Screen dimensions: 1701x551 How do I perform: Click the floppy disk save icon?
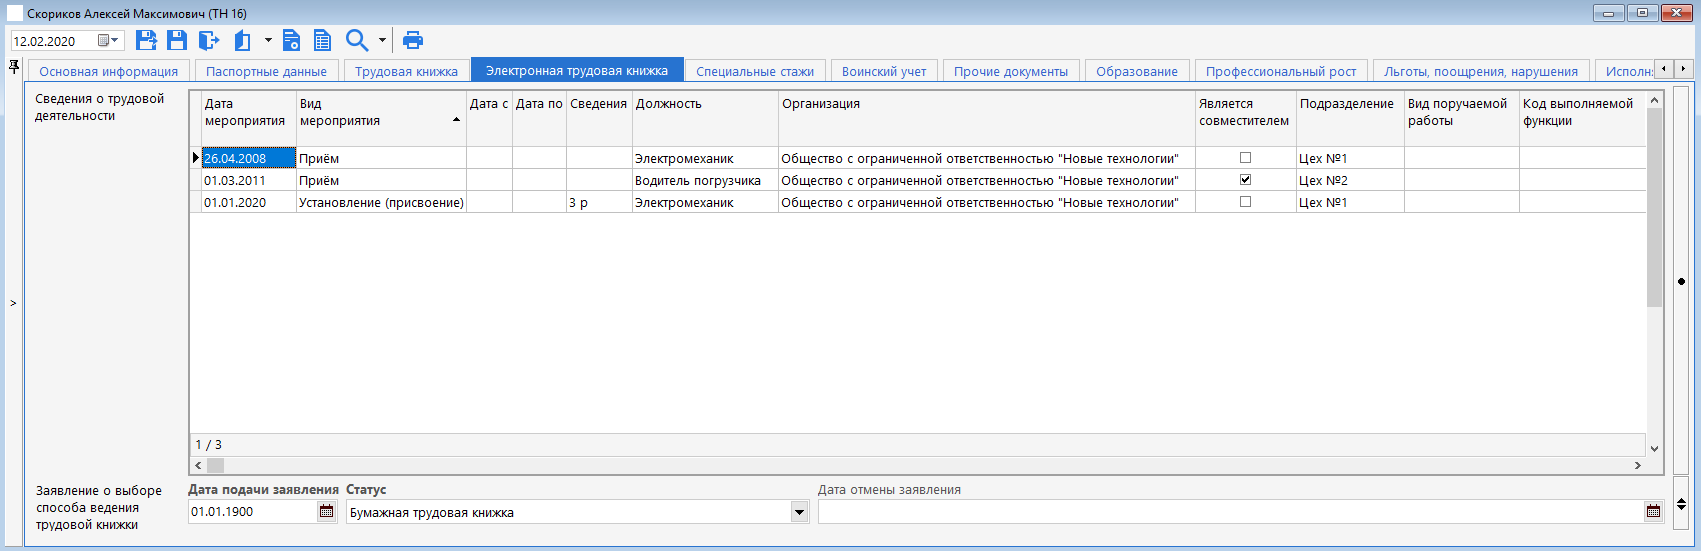click(177, 40)
